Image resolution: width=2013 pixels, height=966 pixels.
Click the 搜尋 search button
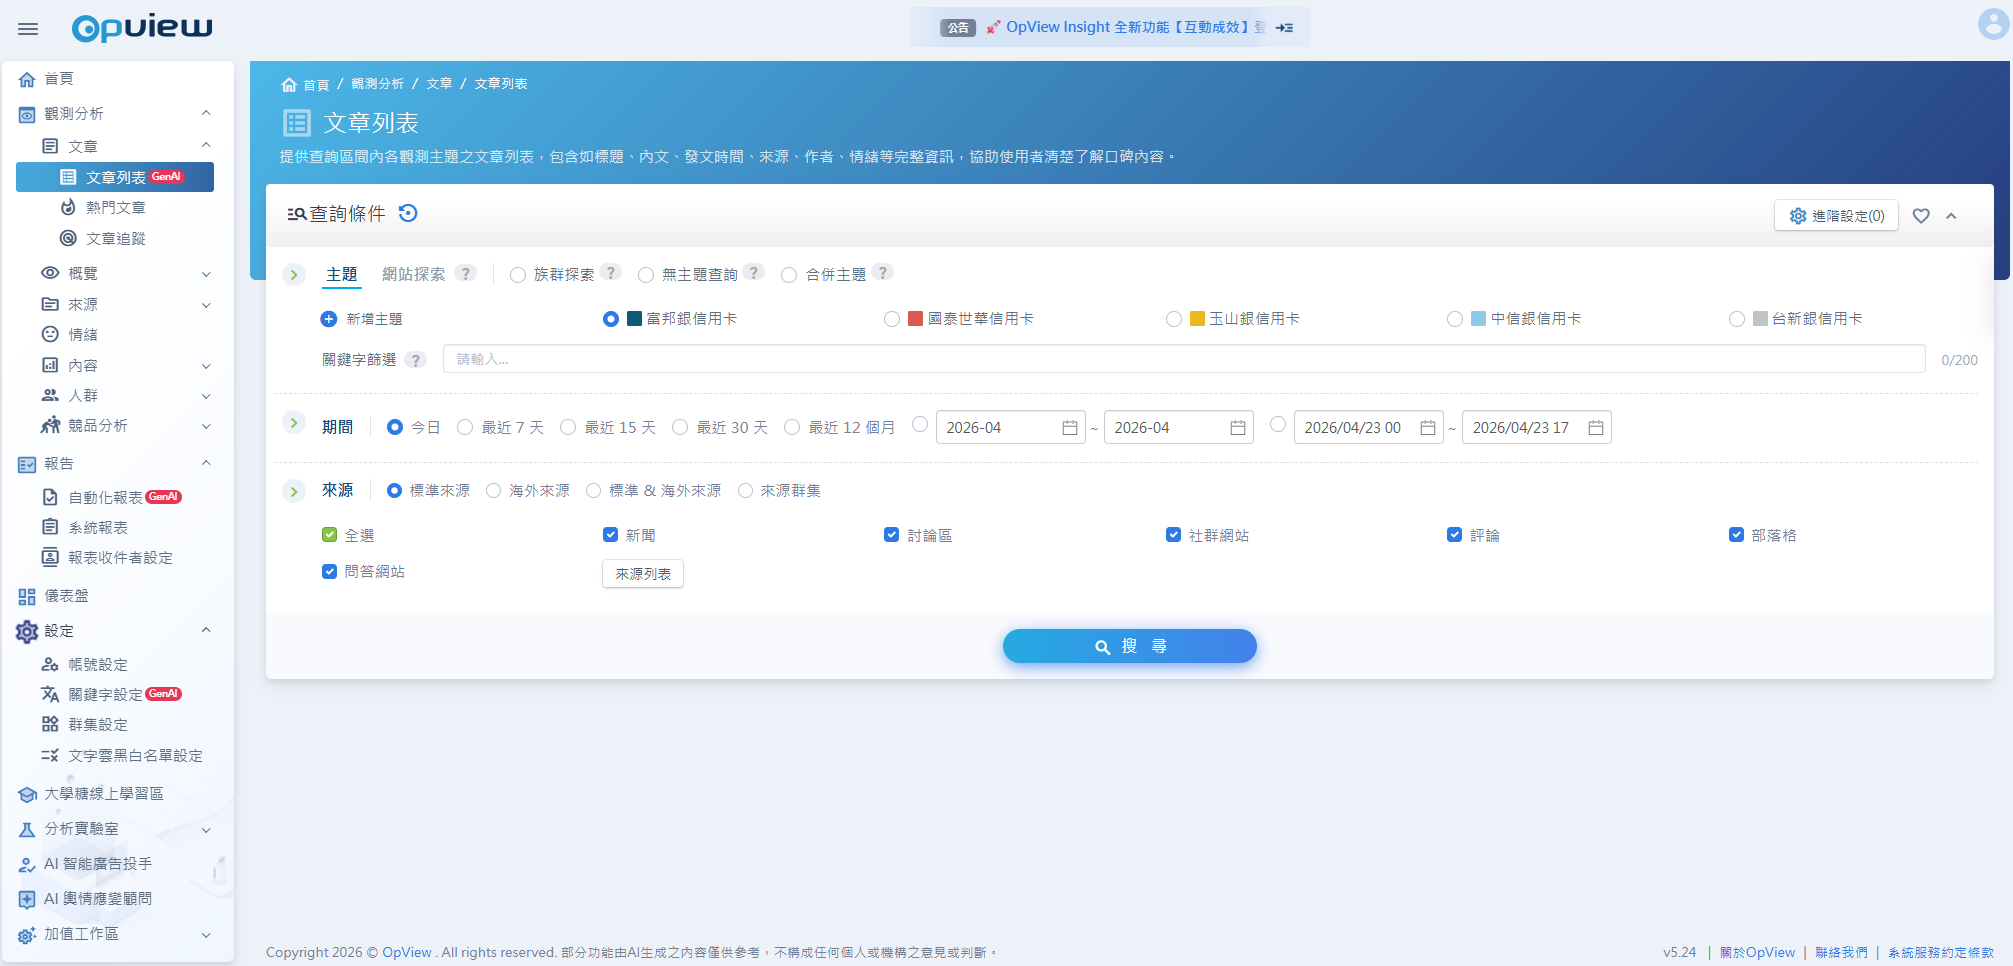[1130, 646]
